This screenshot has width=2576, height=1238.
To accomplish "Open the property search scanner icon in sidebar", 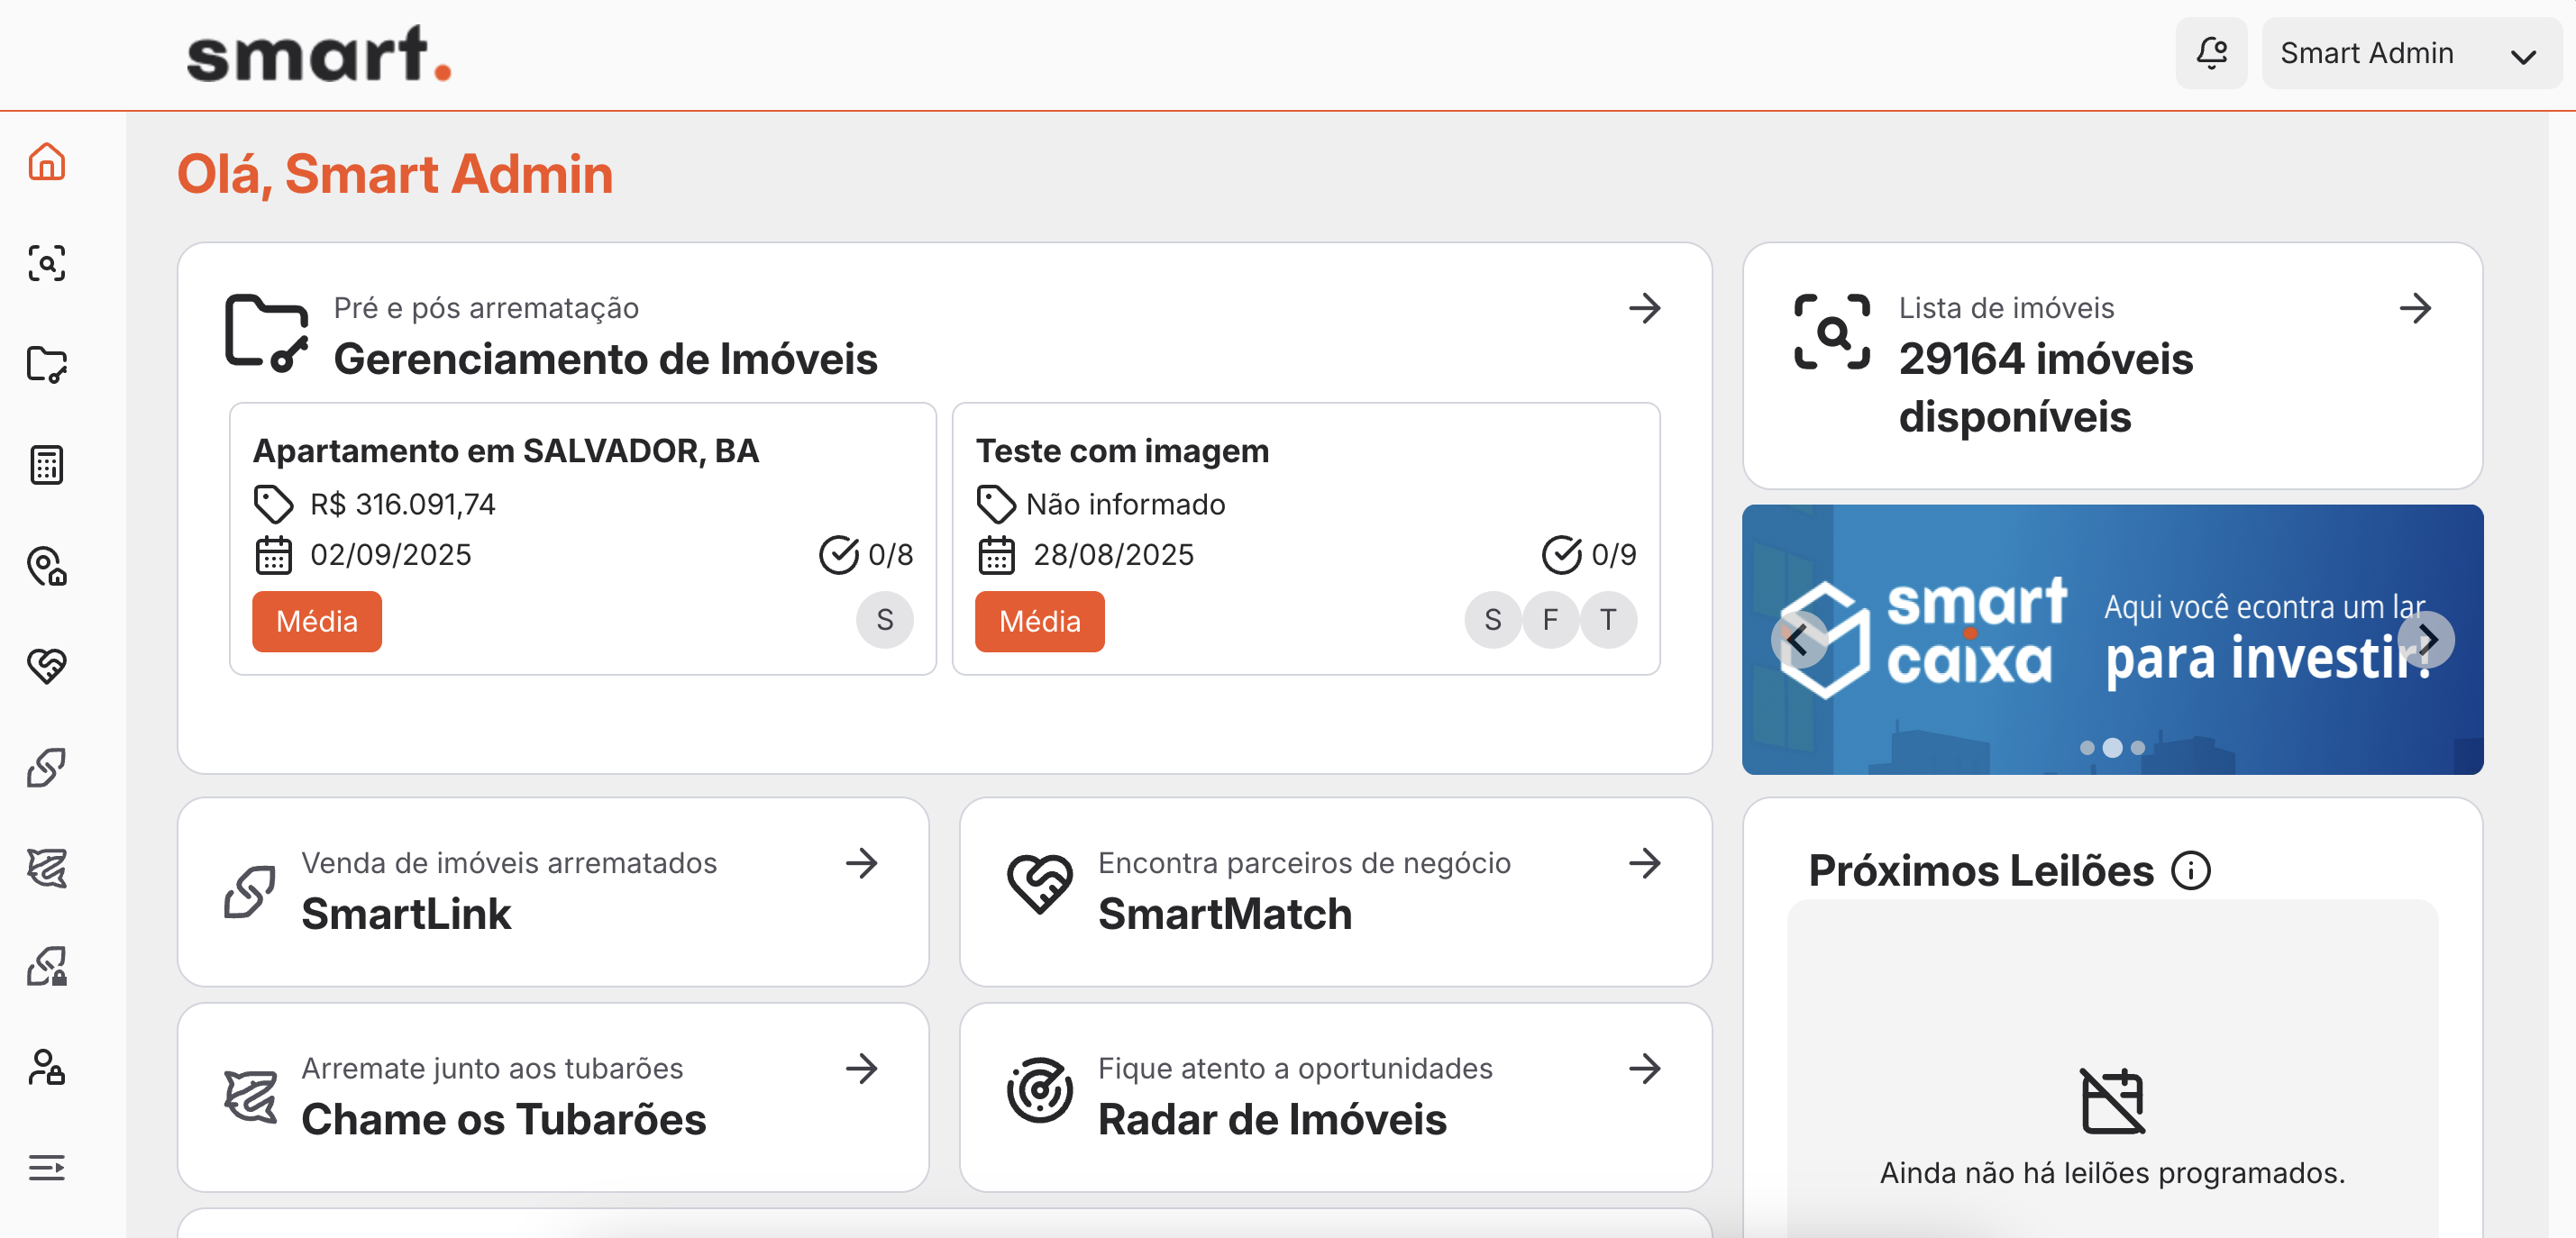I will 46,263.
